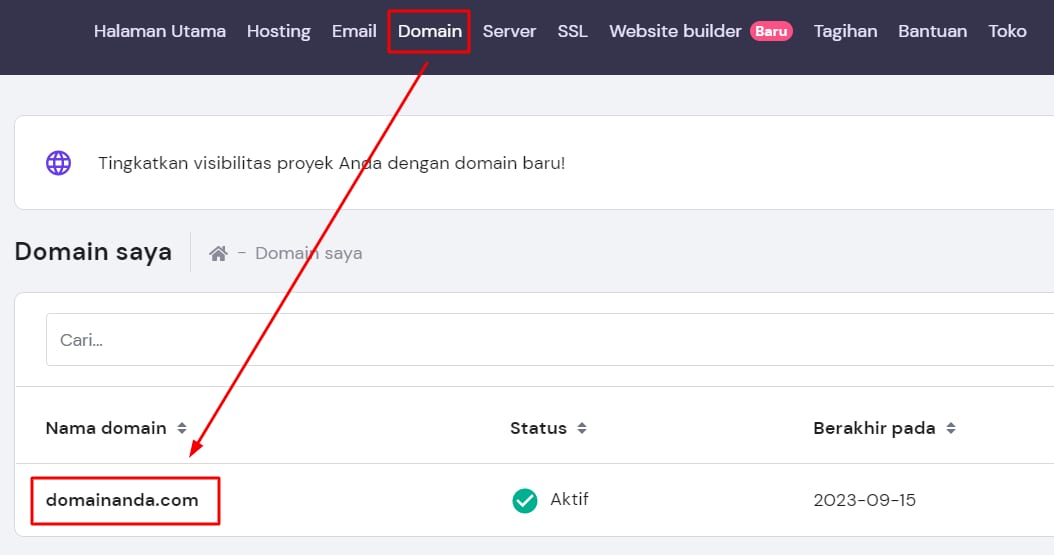Sort by Status column arrows
1054x555 pixels.
(582, 428)
